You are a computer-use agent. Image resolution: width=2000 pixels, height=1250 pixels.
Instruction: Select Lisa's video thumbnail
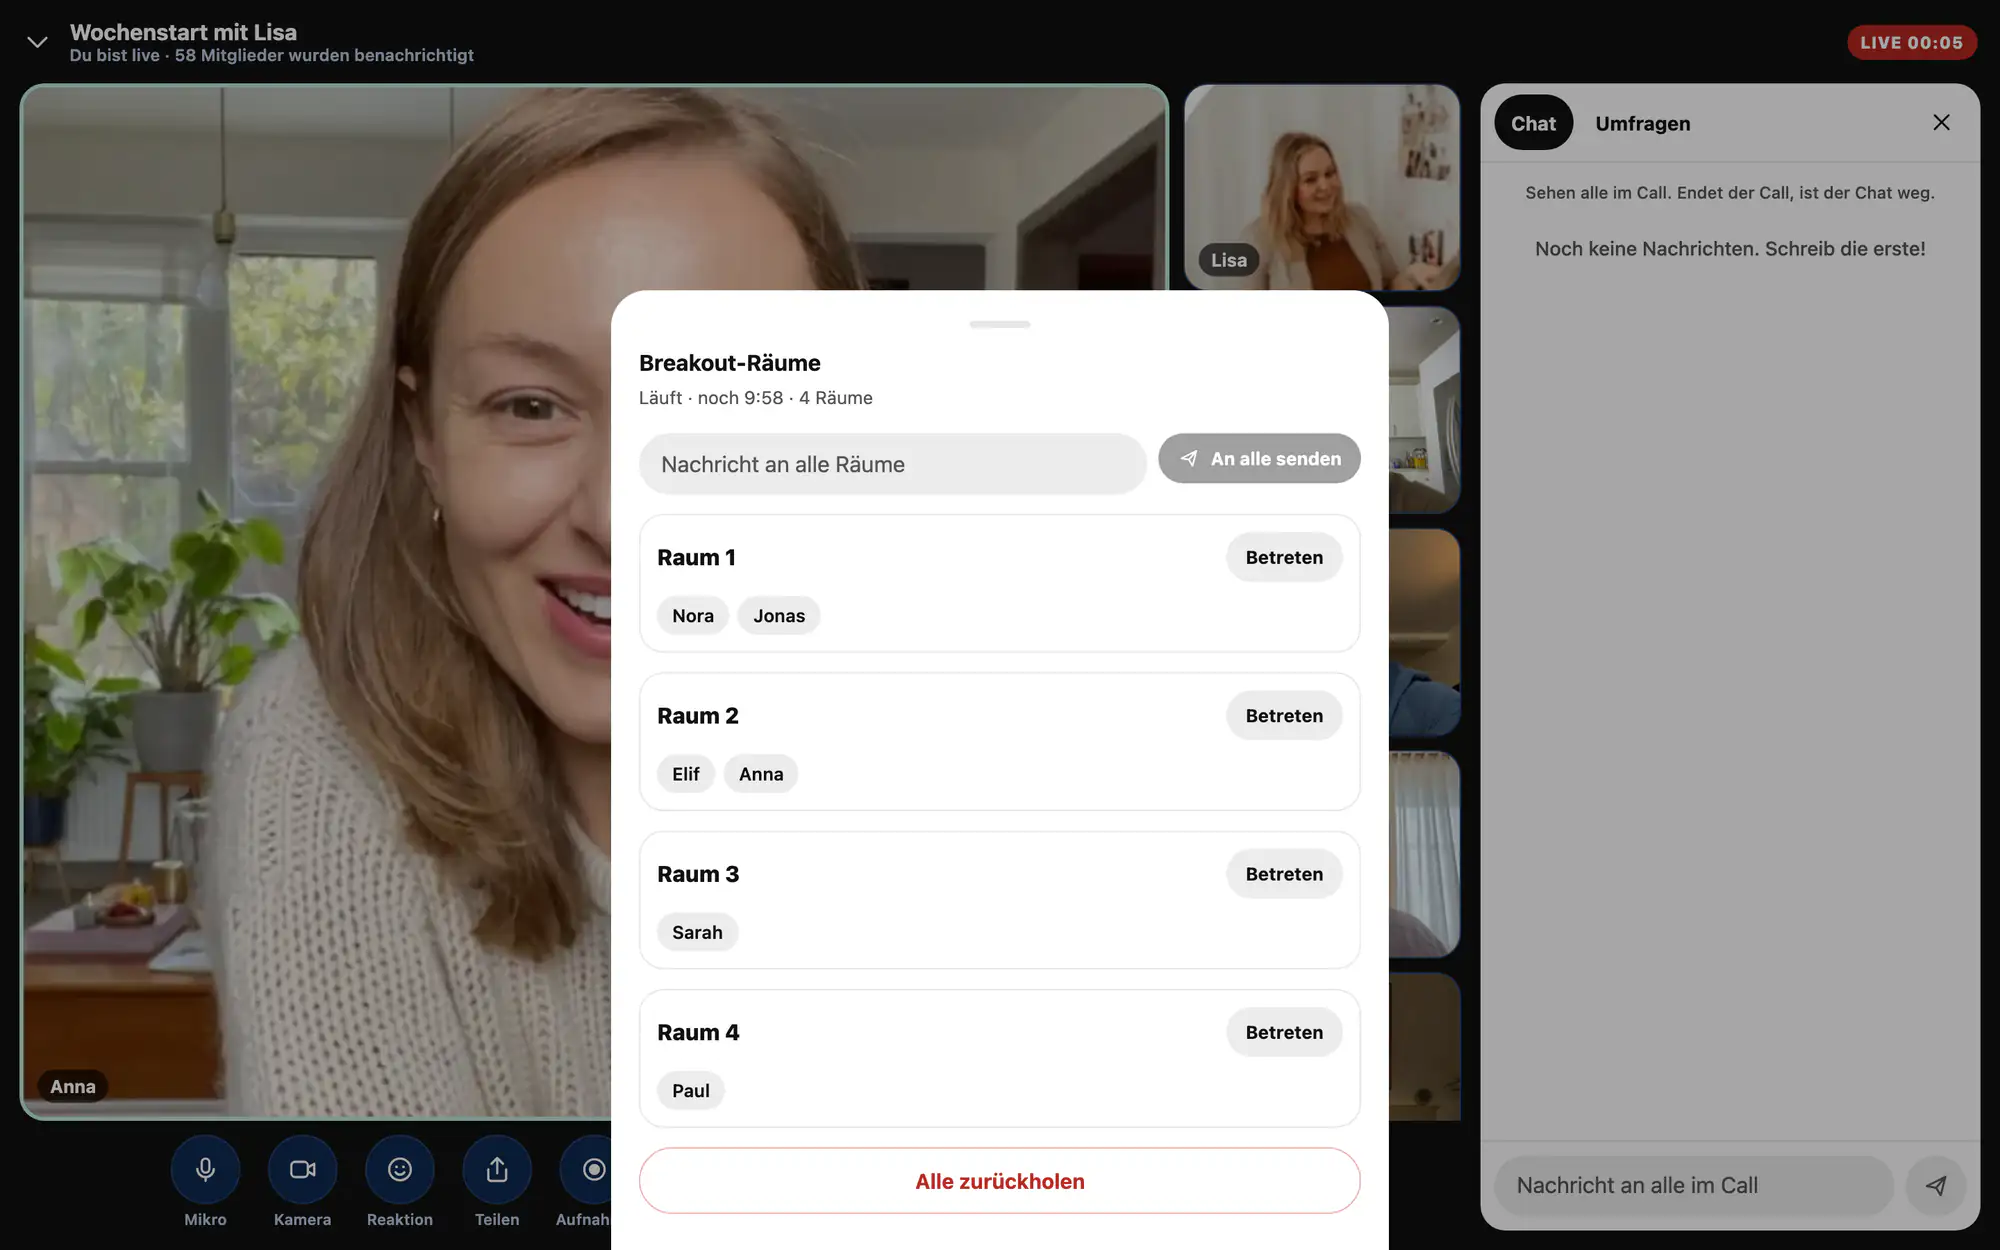(1321, 187)
